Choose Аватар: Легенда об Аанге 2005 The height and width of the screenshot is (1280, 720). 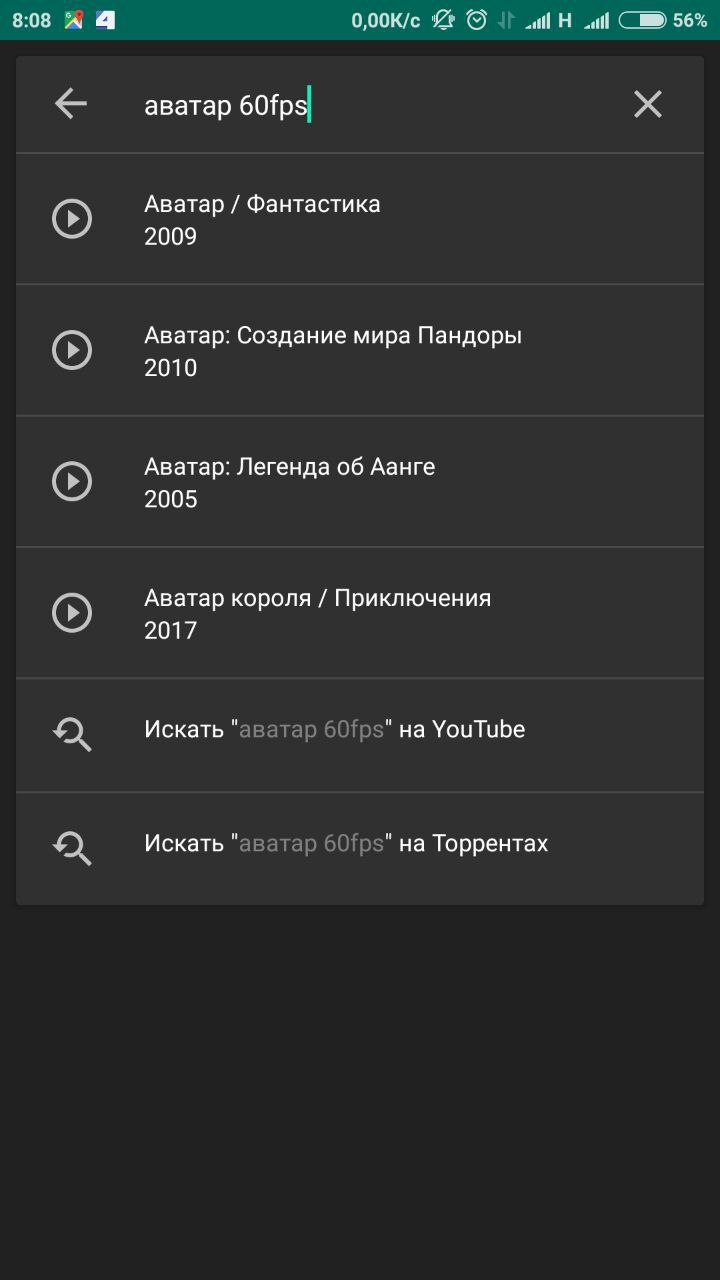tap(360, 481)
